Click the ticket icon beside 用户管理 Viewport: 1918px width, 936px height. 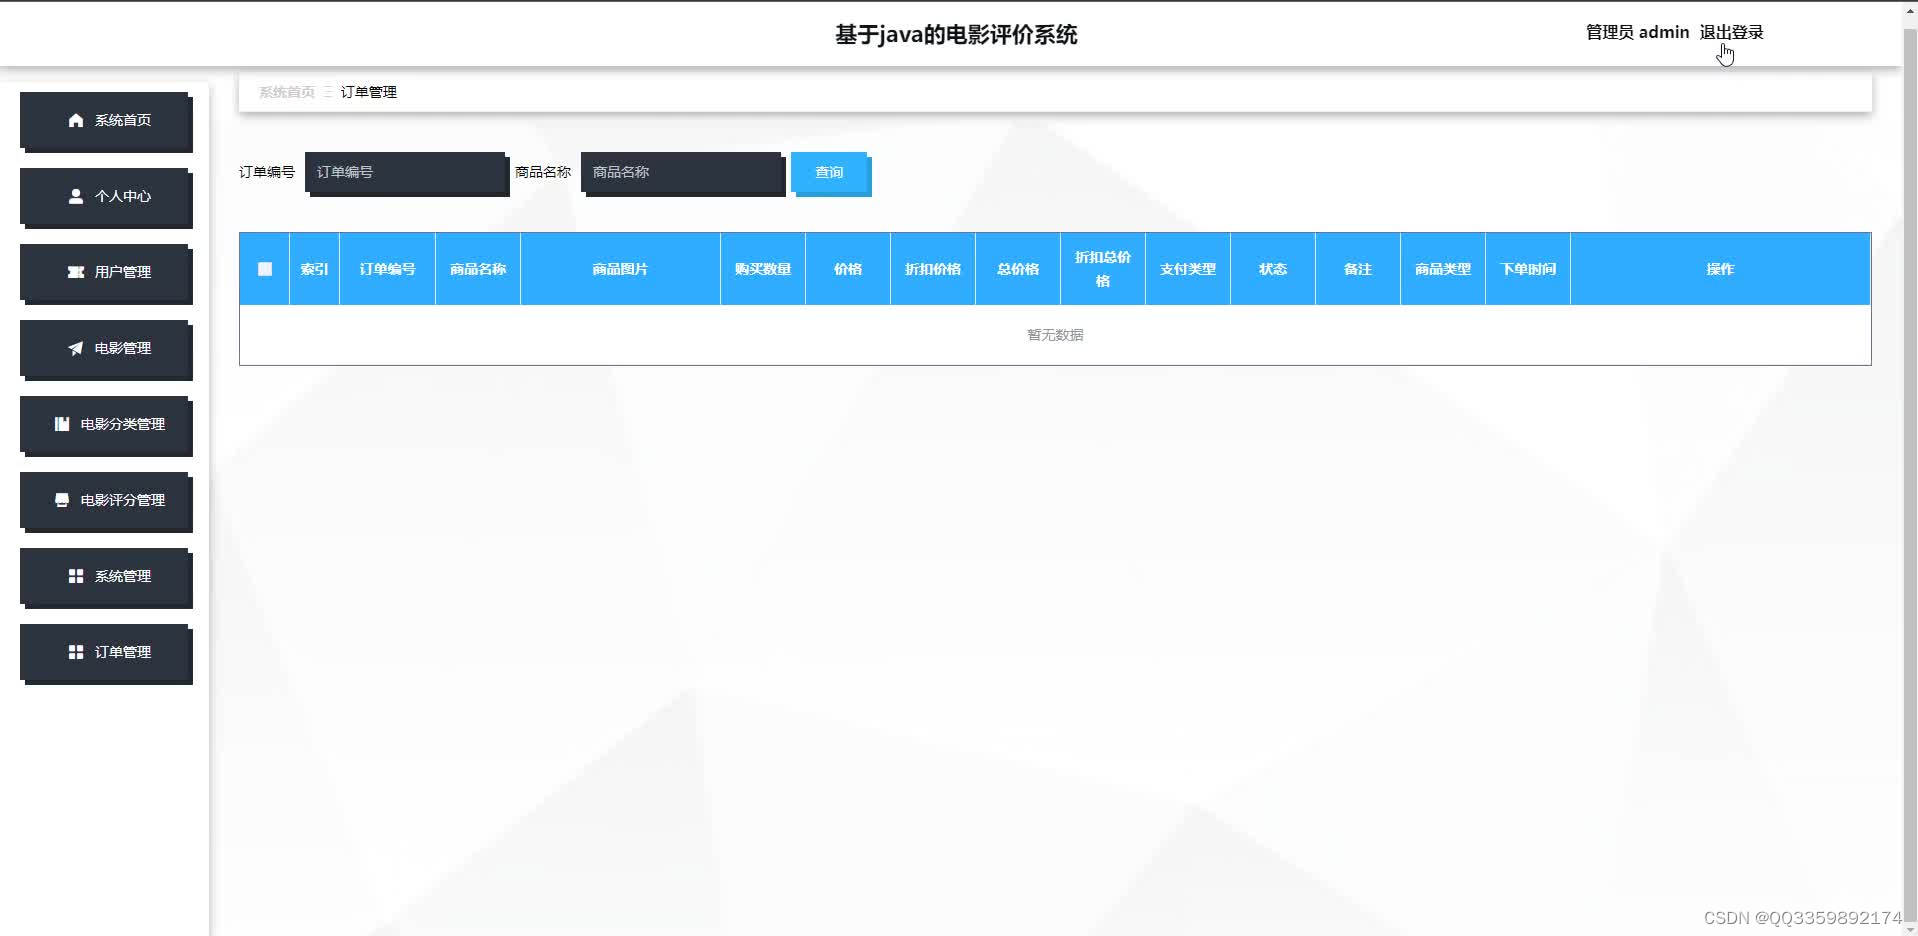click(76, 272)
